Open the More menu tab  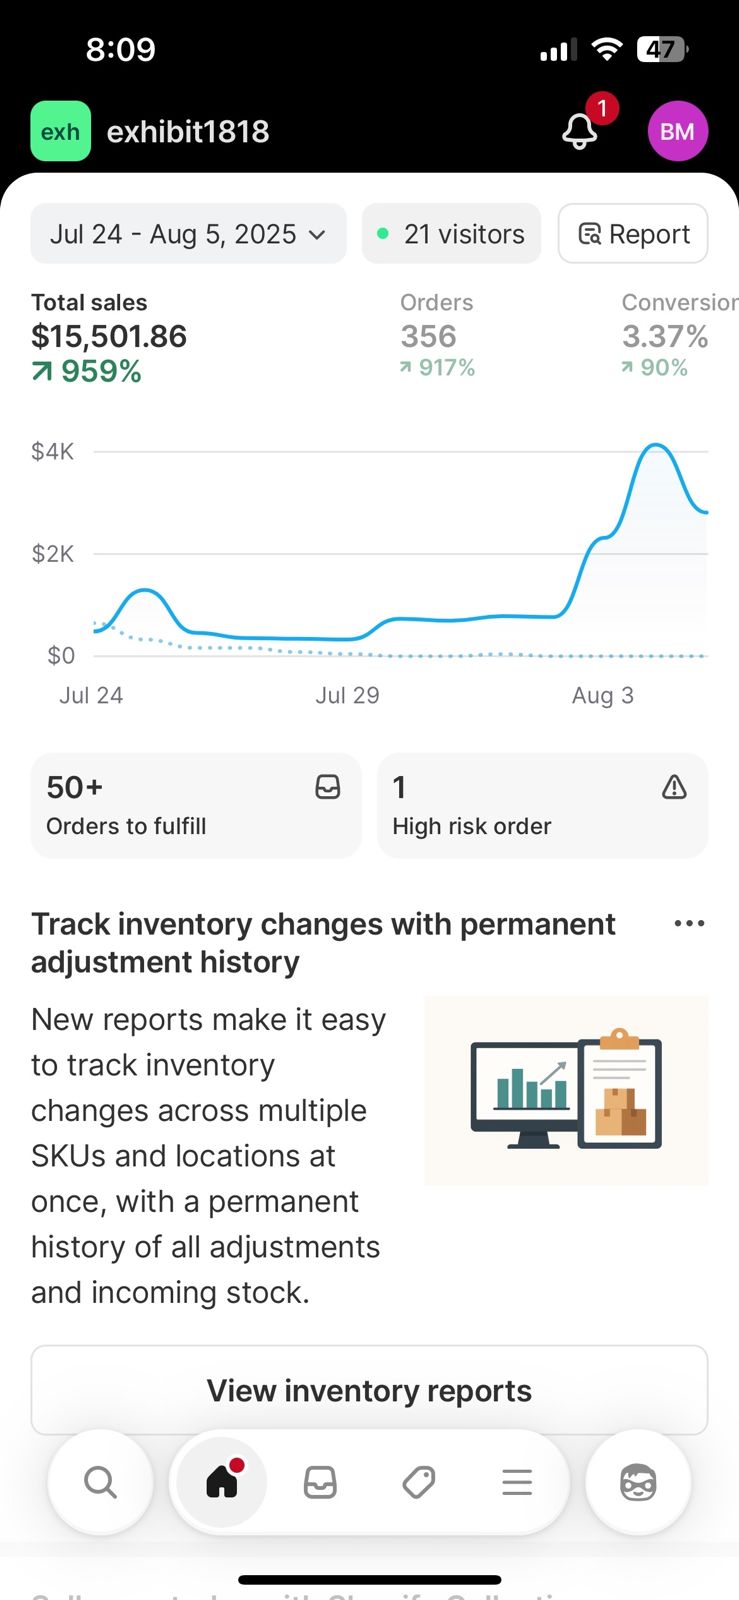517,1482
